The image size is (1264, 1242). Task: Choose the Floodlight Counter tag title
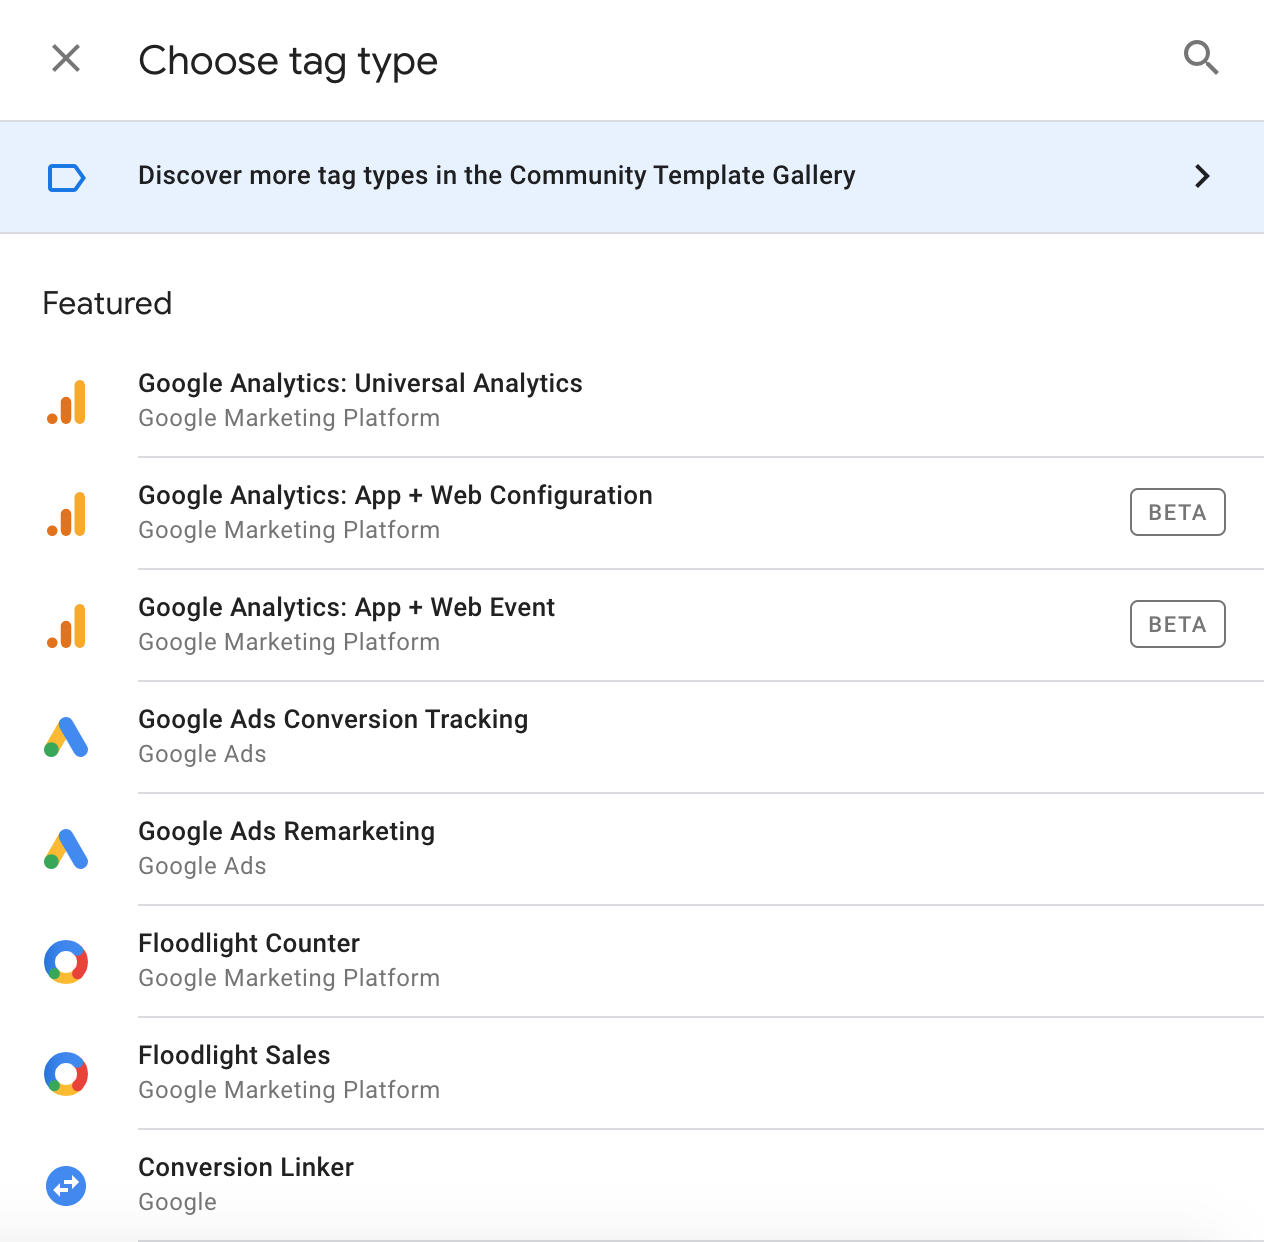[x=249, y=943]
